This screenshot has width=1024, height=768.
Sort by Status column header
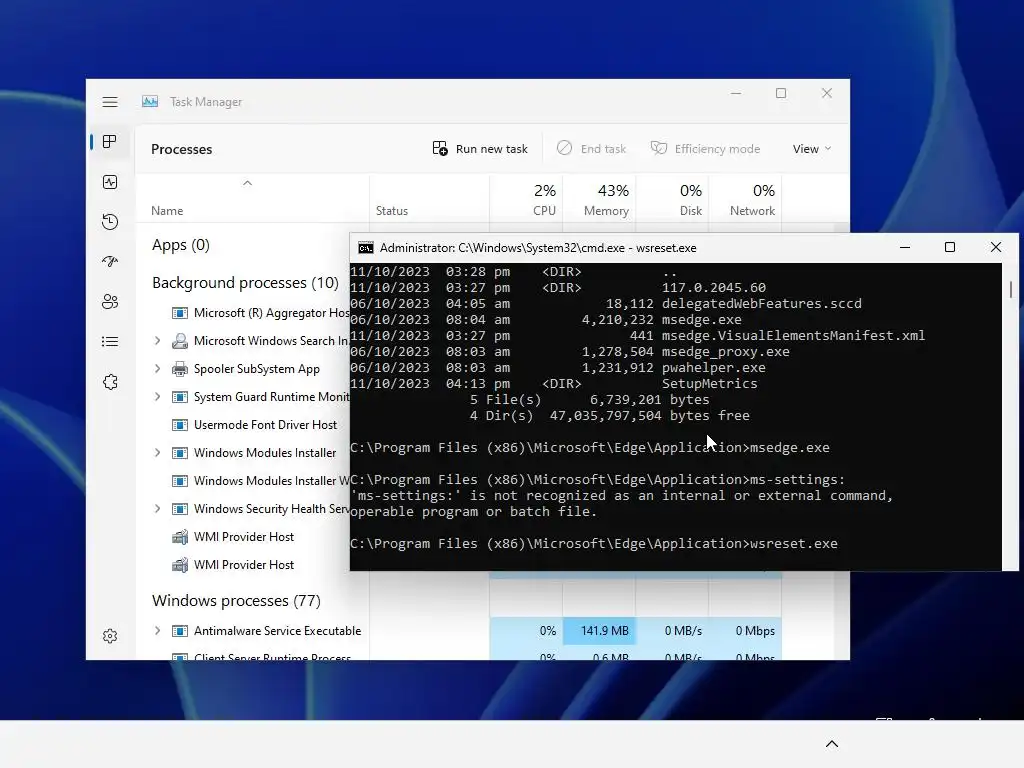429,199
